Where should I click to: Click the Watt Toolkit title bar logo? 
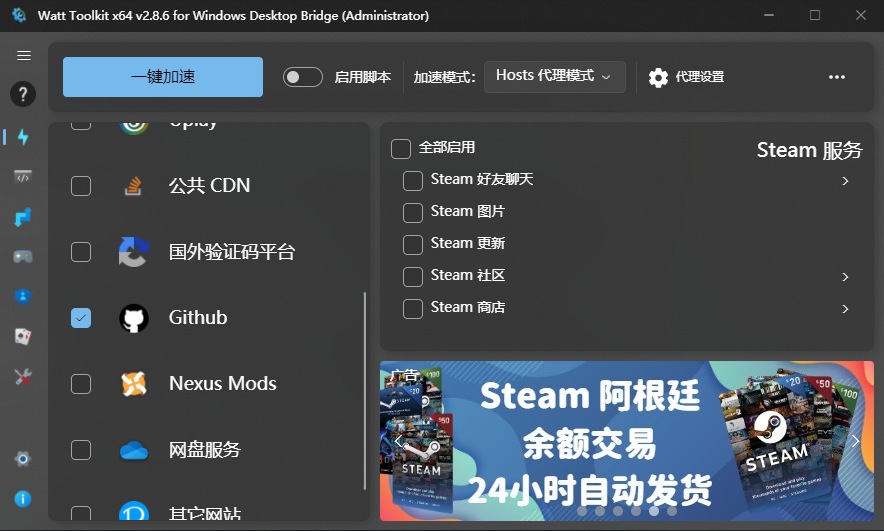[x=19, y=15]
